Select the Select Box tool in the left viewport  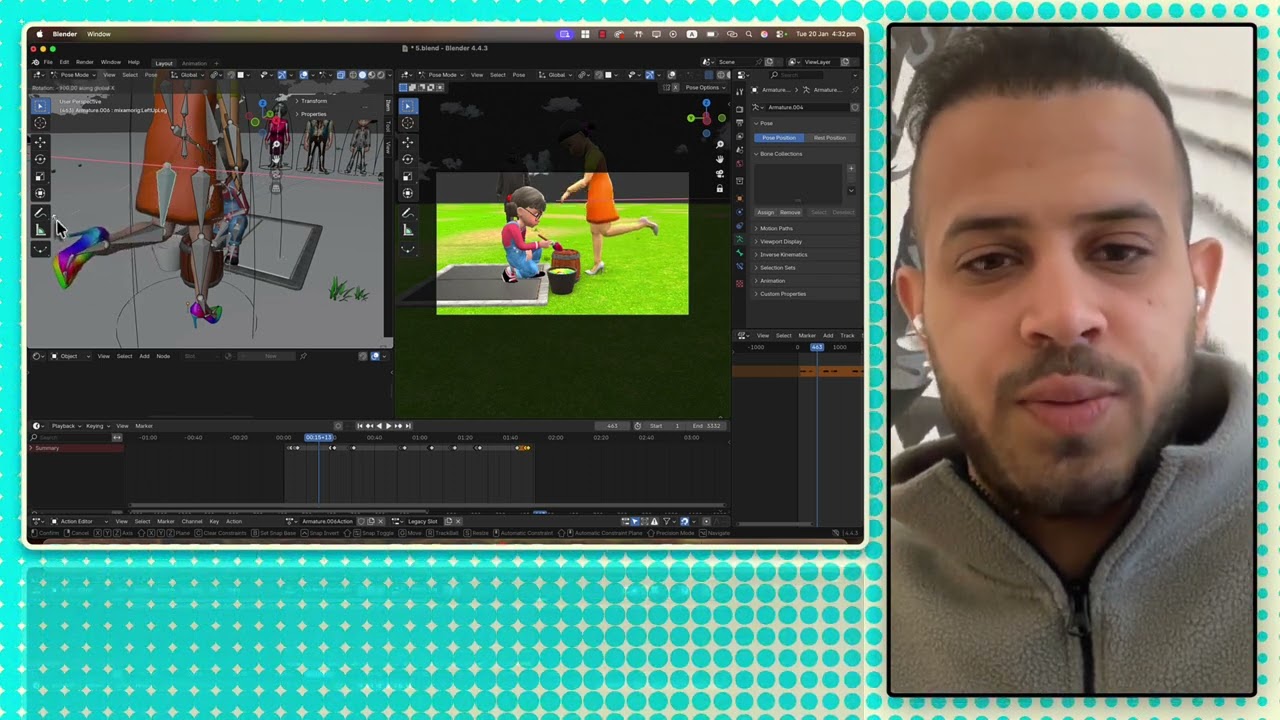click(40, 105)
